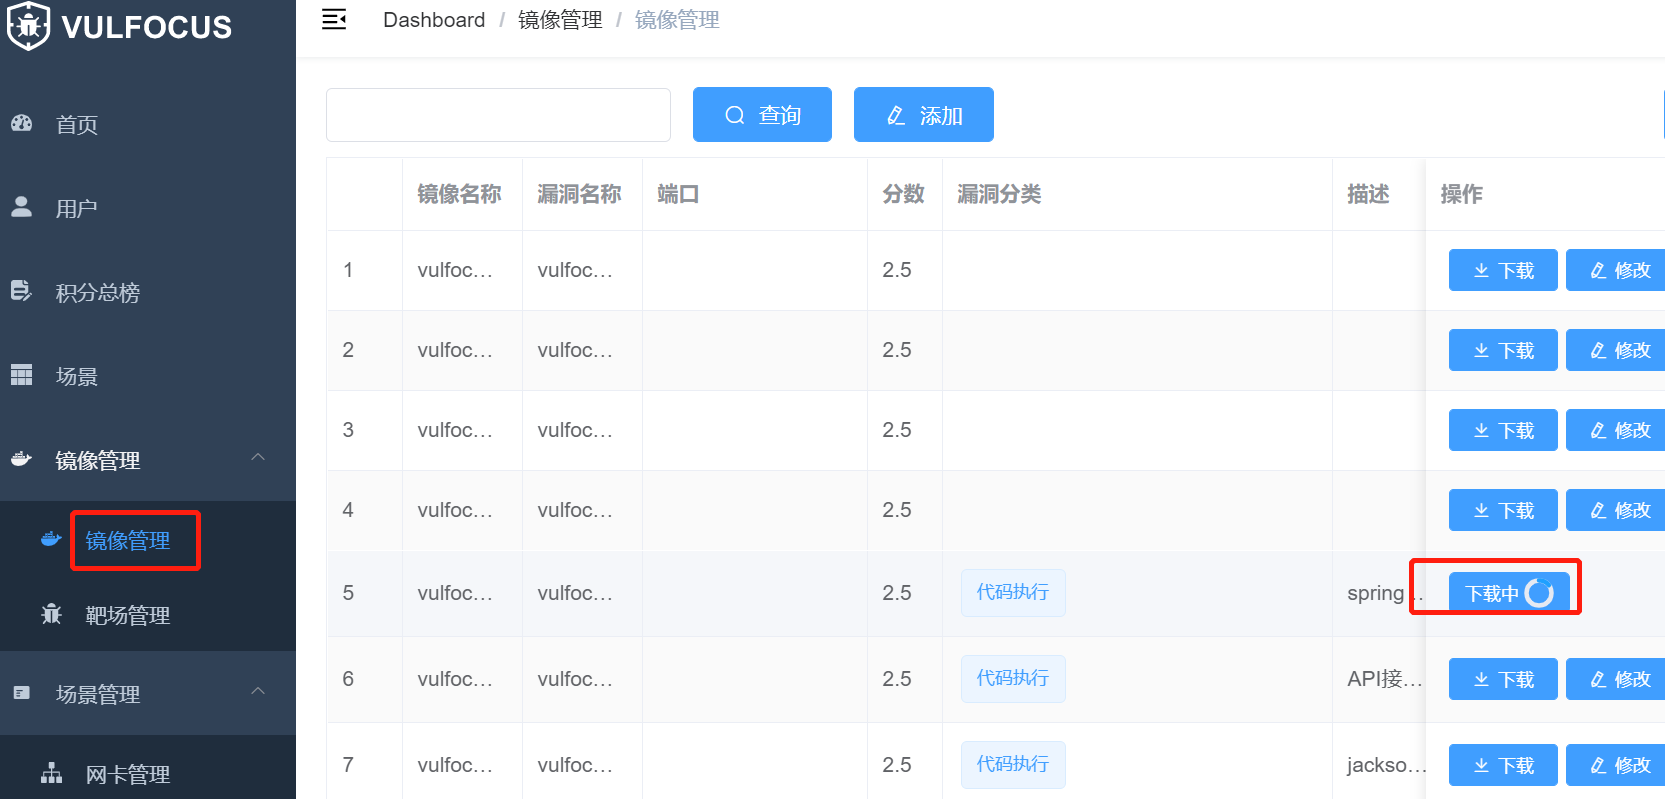Select 场景 in the sidebar
The height and width of the screenshot is (799, 1665).
(148, 376)
